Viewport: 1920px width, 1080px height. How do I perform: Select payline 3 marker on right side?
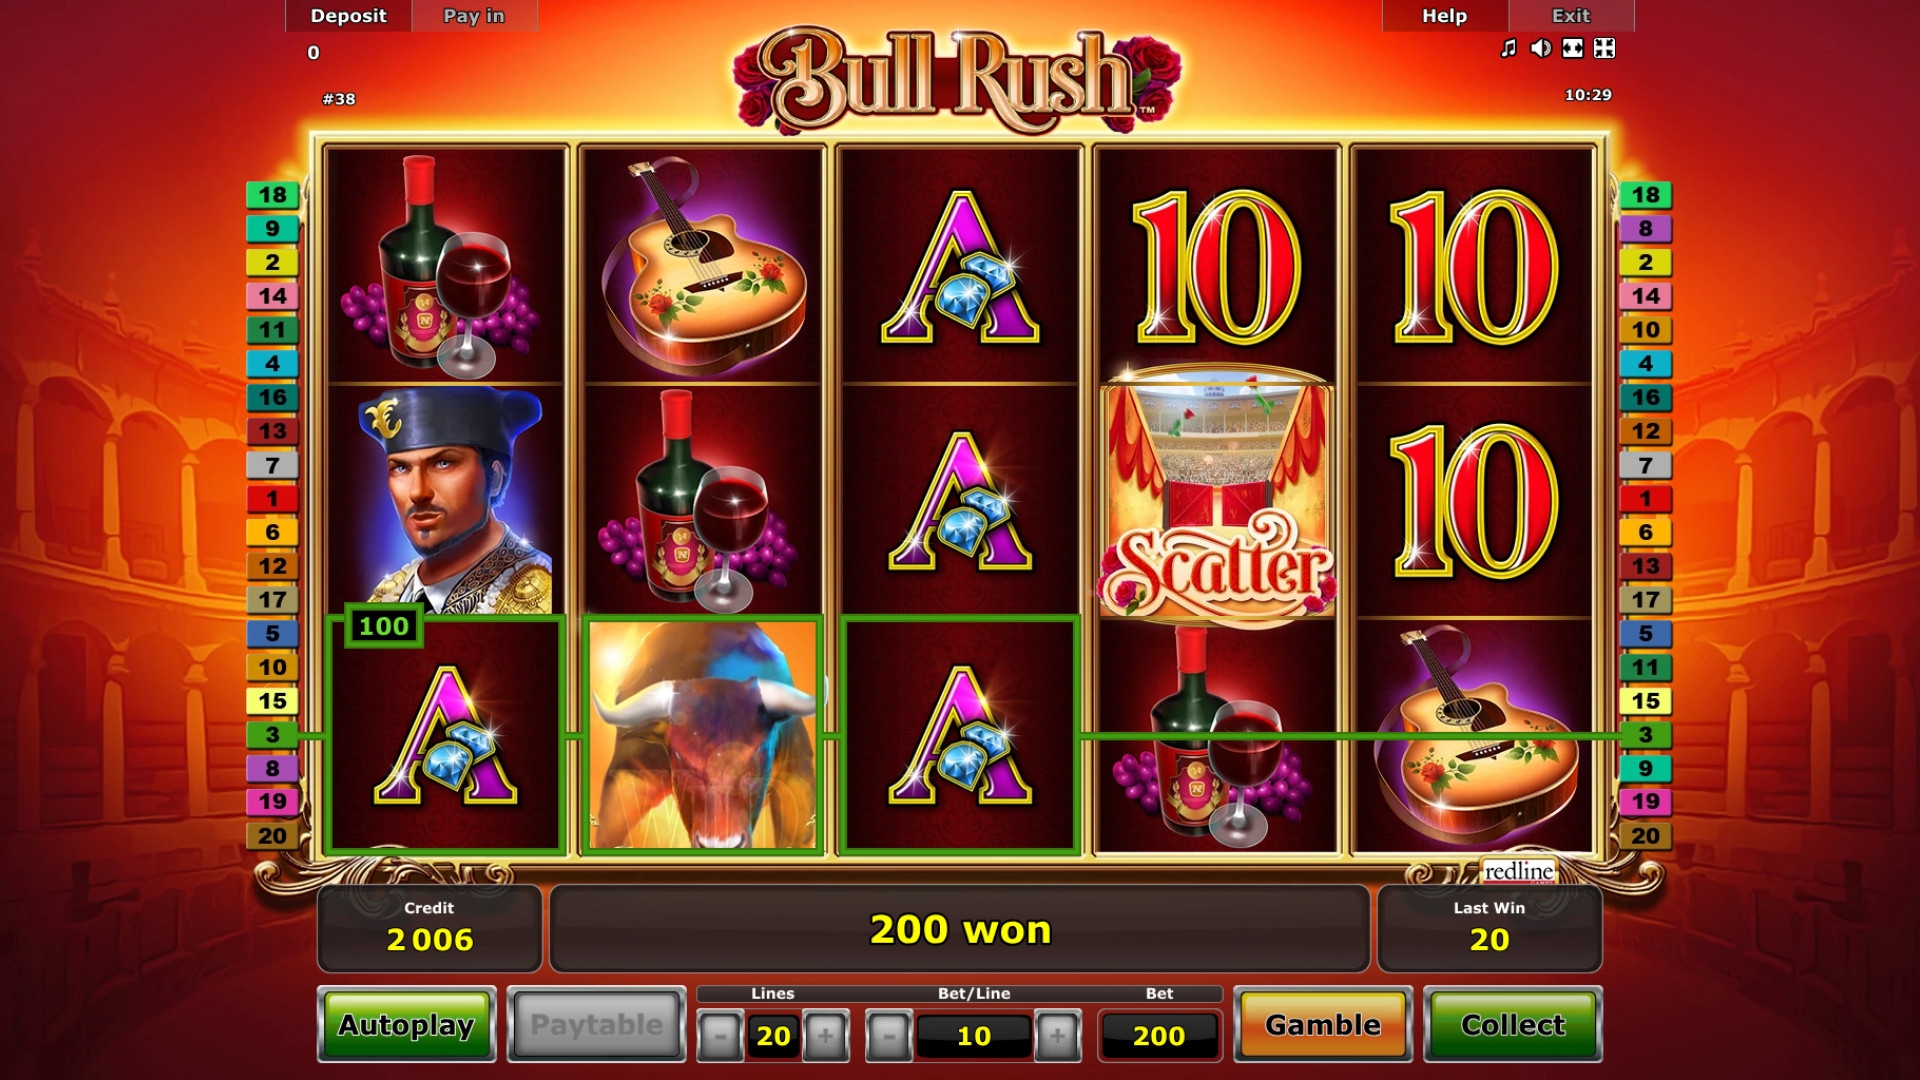[1645, 735]
